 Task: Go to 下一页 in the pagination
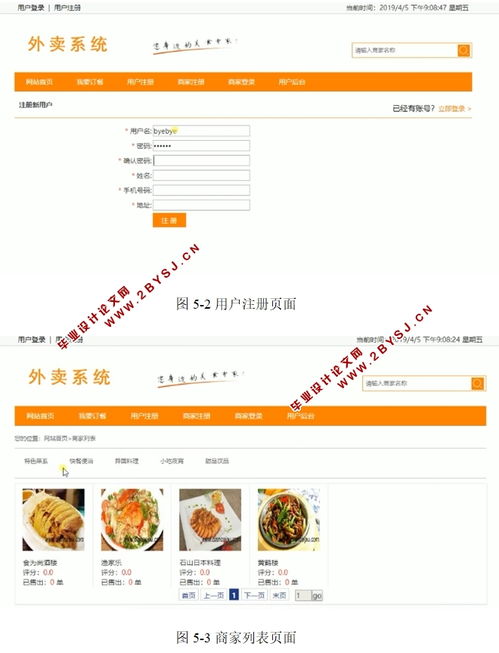[254, 596]
